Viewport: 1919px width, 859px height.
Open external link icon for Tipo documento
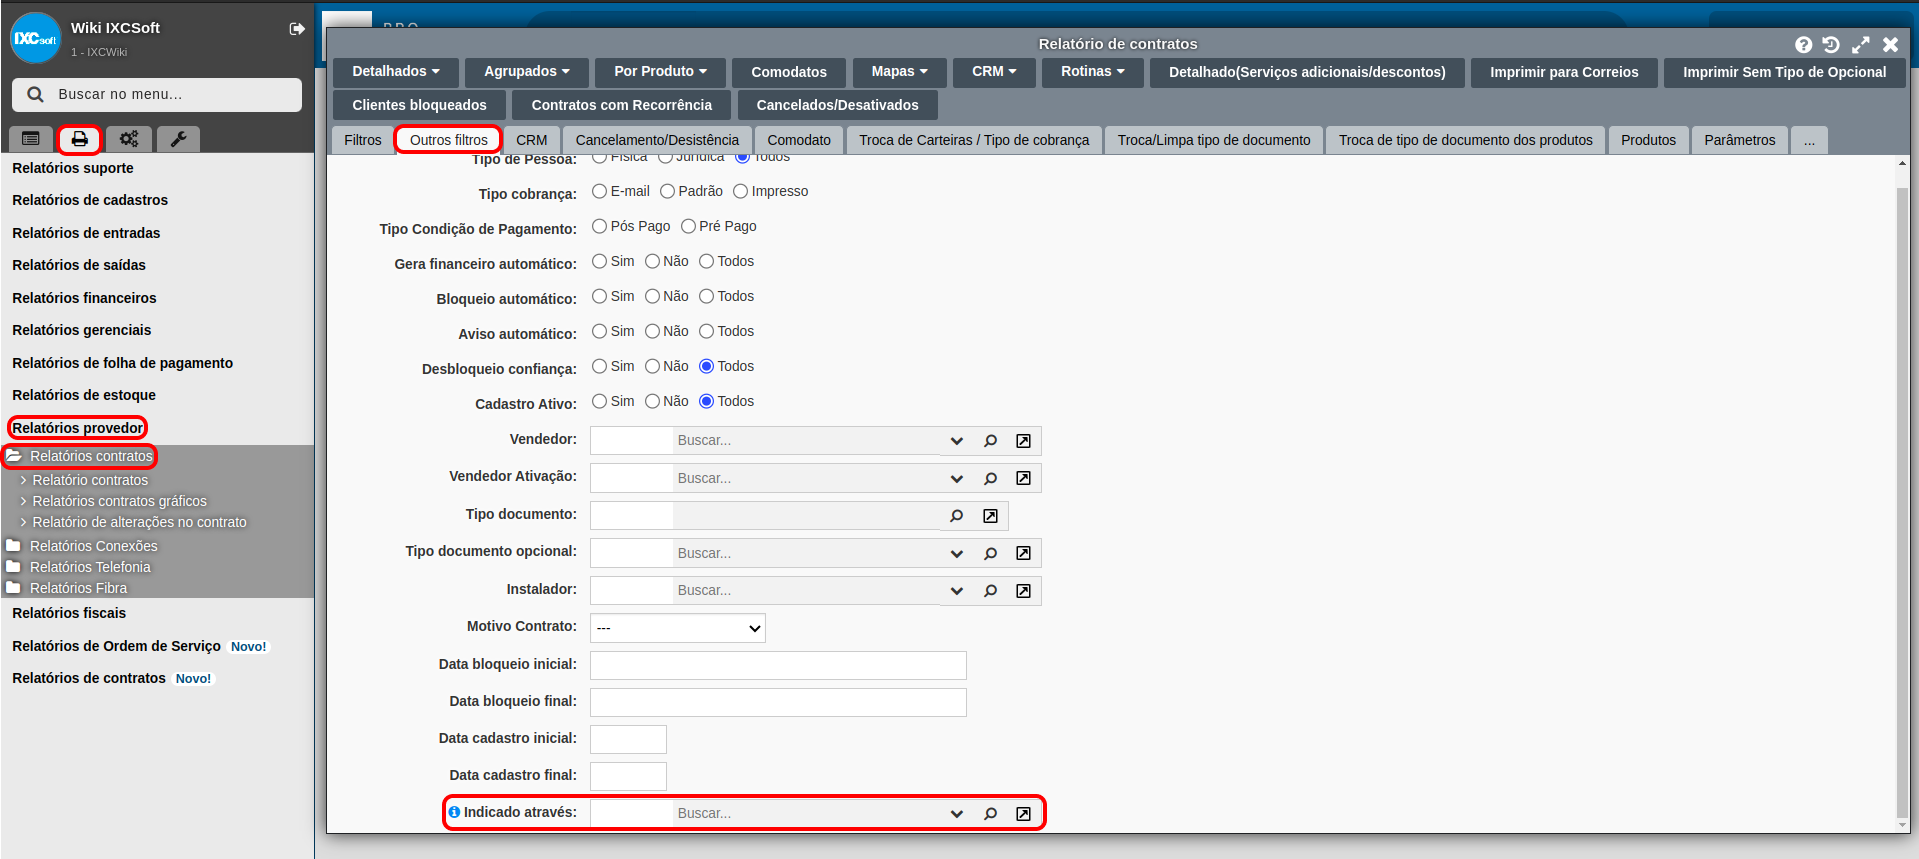(990, 516)
